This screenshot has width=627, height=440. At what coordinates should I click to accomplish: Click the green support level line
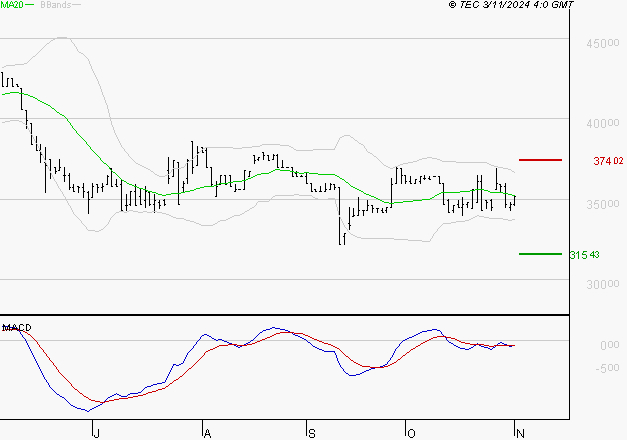tap(540, 254)
